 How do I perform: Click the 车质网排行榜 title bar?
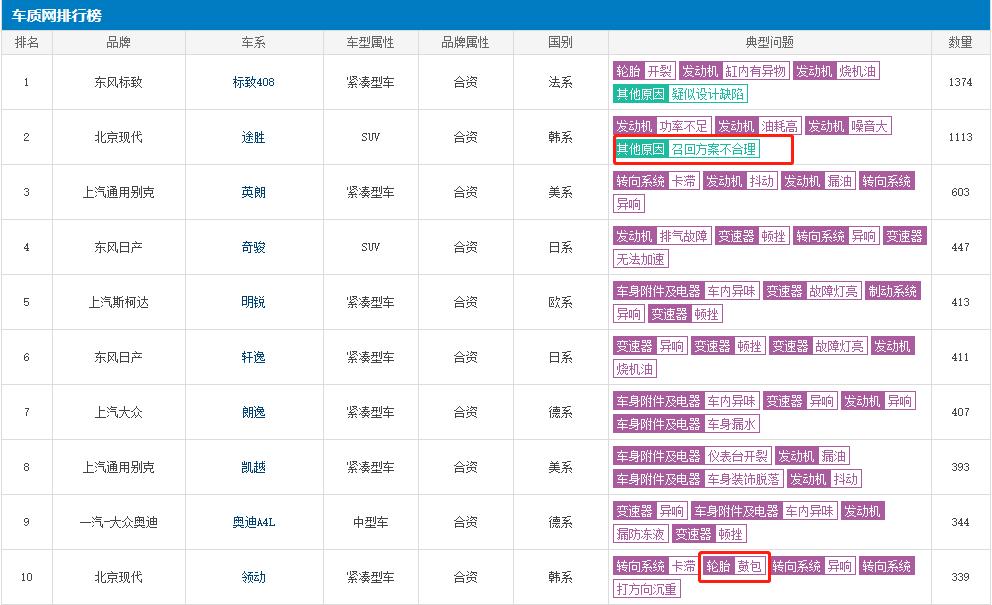click(60, 13)
